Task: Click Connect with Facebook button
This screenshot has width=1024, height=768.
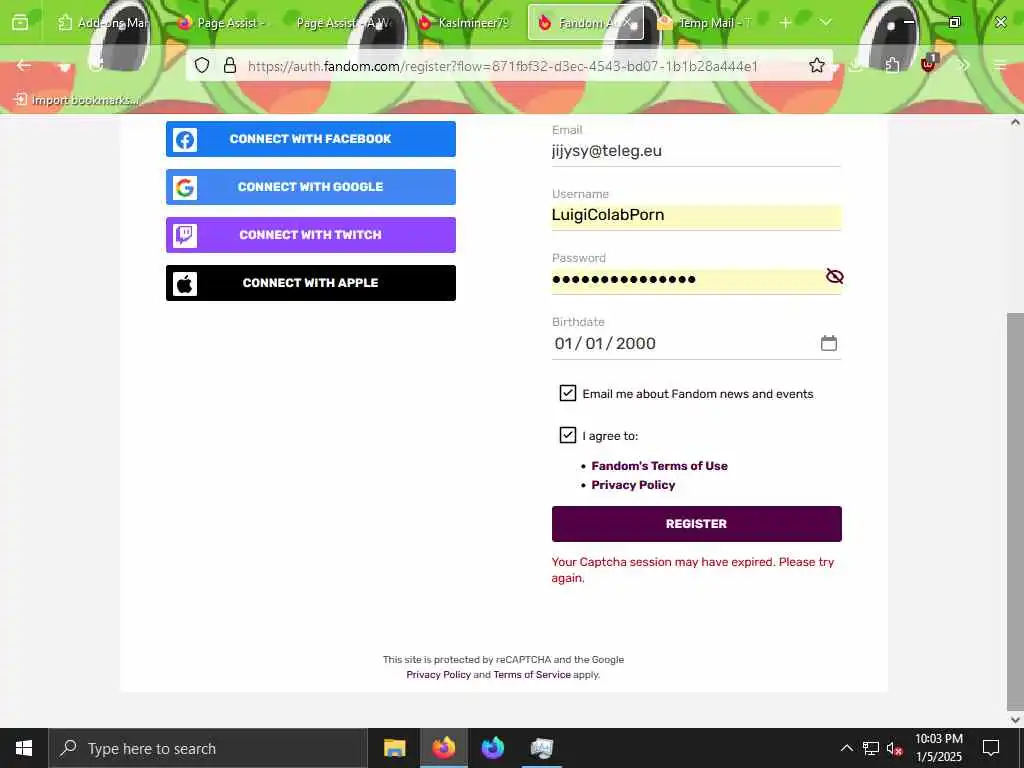Action: coord(311,139)
